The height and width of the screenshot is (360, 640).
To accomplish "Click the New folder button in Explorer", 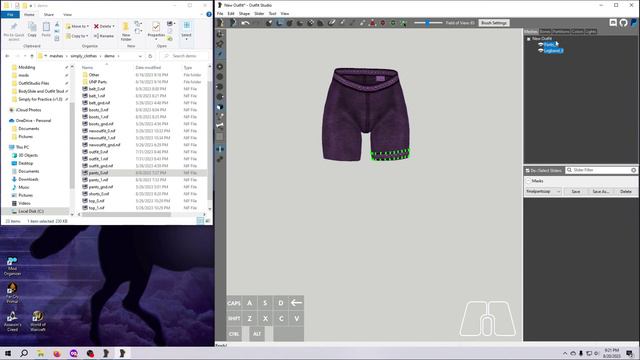I will click(x=126, y=31).
